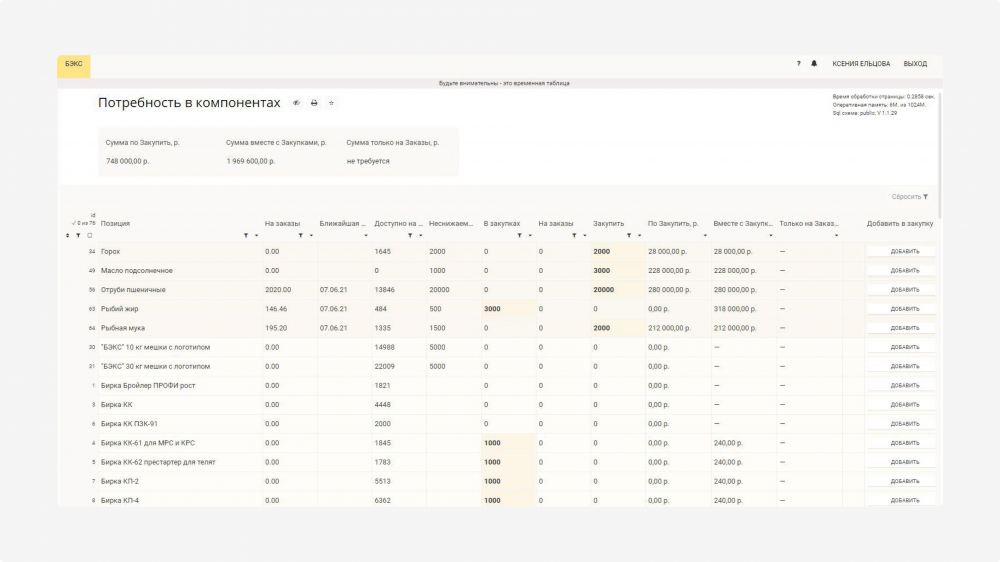Click the Закупить value 20000 cell

pyautogui.click(x=617, y=290)
